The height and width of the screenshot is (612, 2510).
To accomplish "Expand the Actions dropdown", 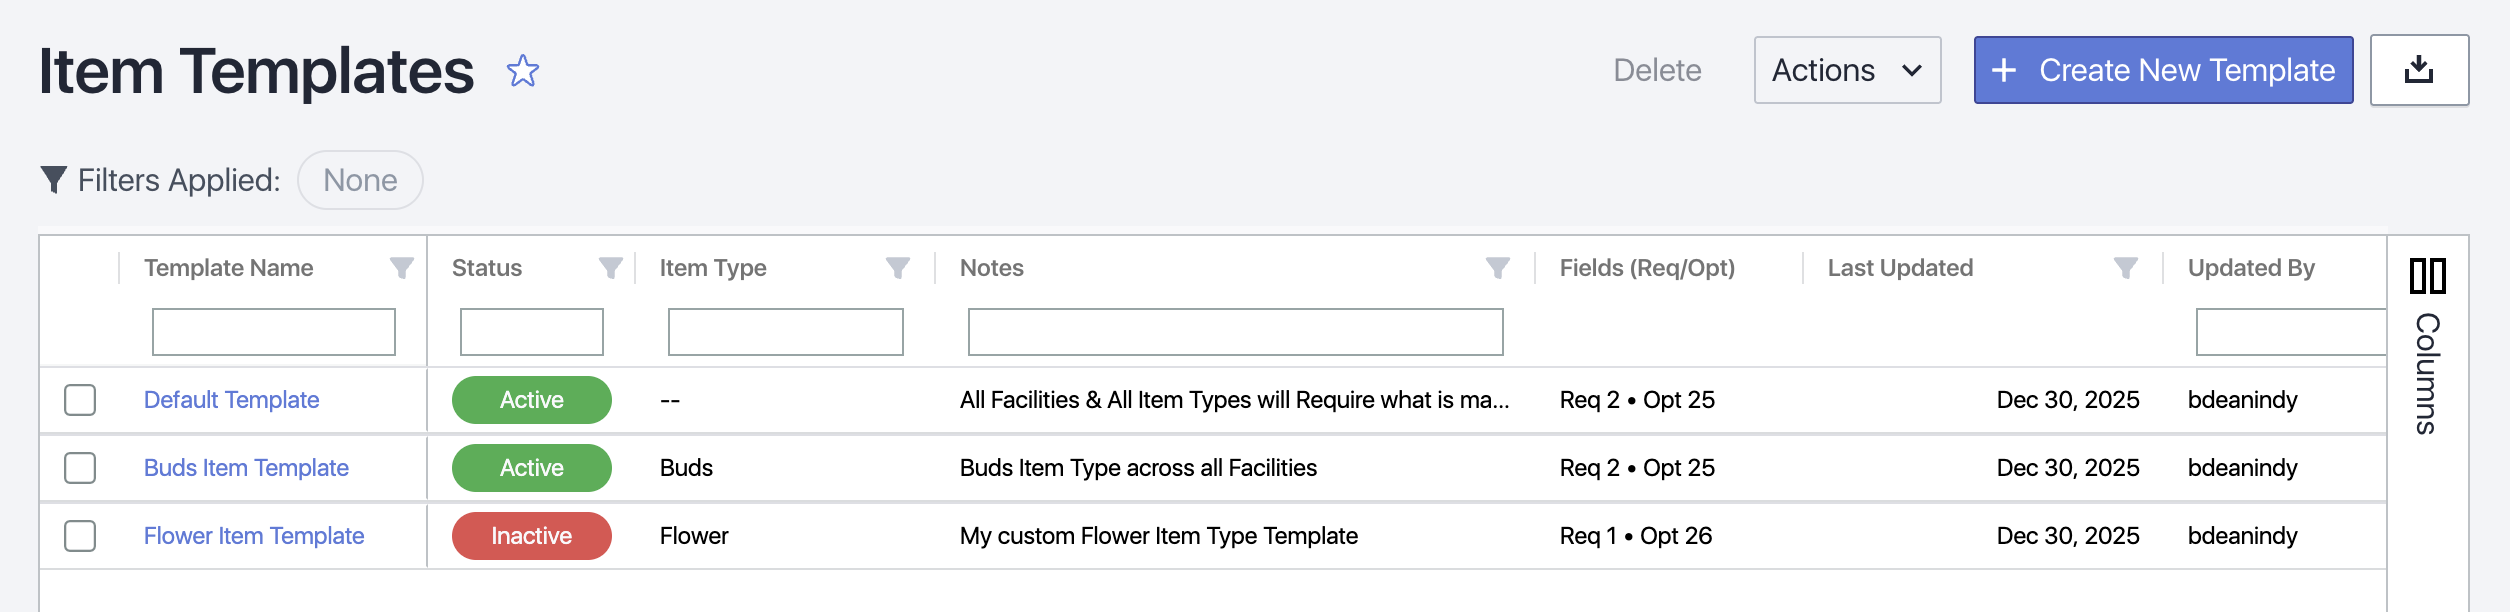I will tap(1846, 70).
